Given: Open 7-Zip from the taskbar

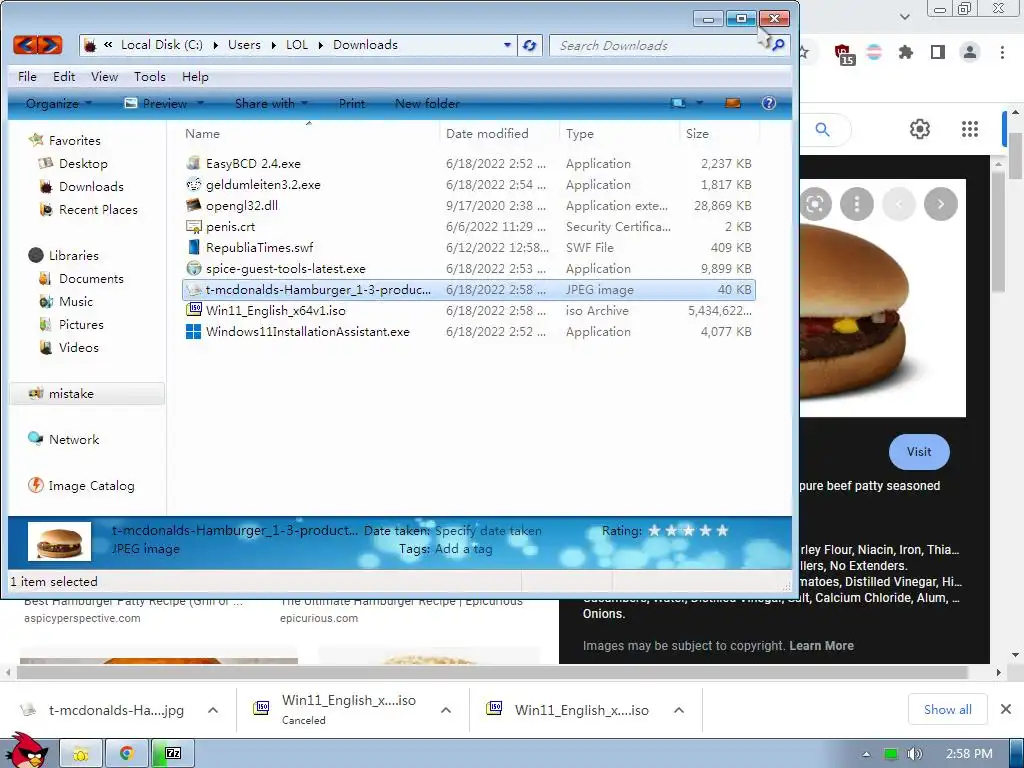Looking at the screenshot, I should (173, 753).
